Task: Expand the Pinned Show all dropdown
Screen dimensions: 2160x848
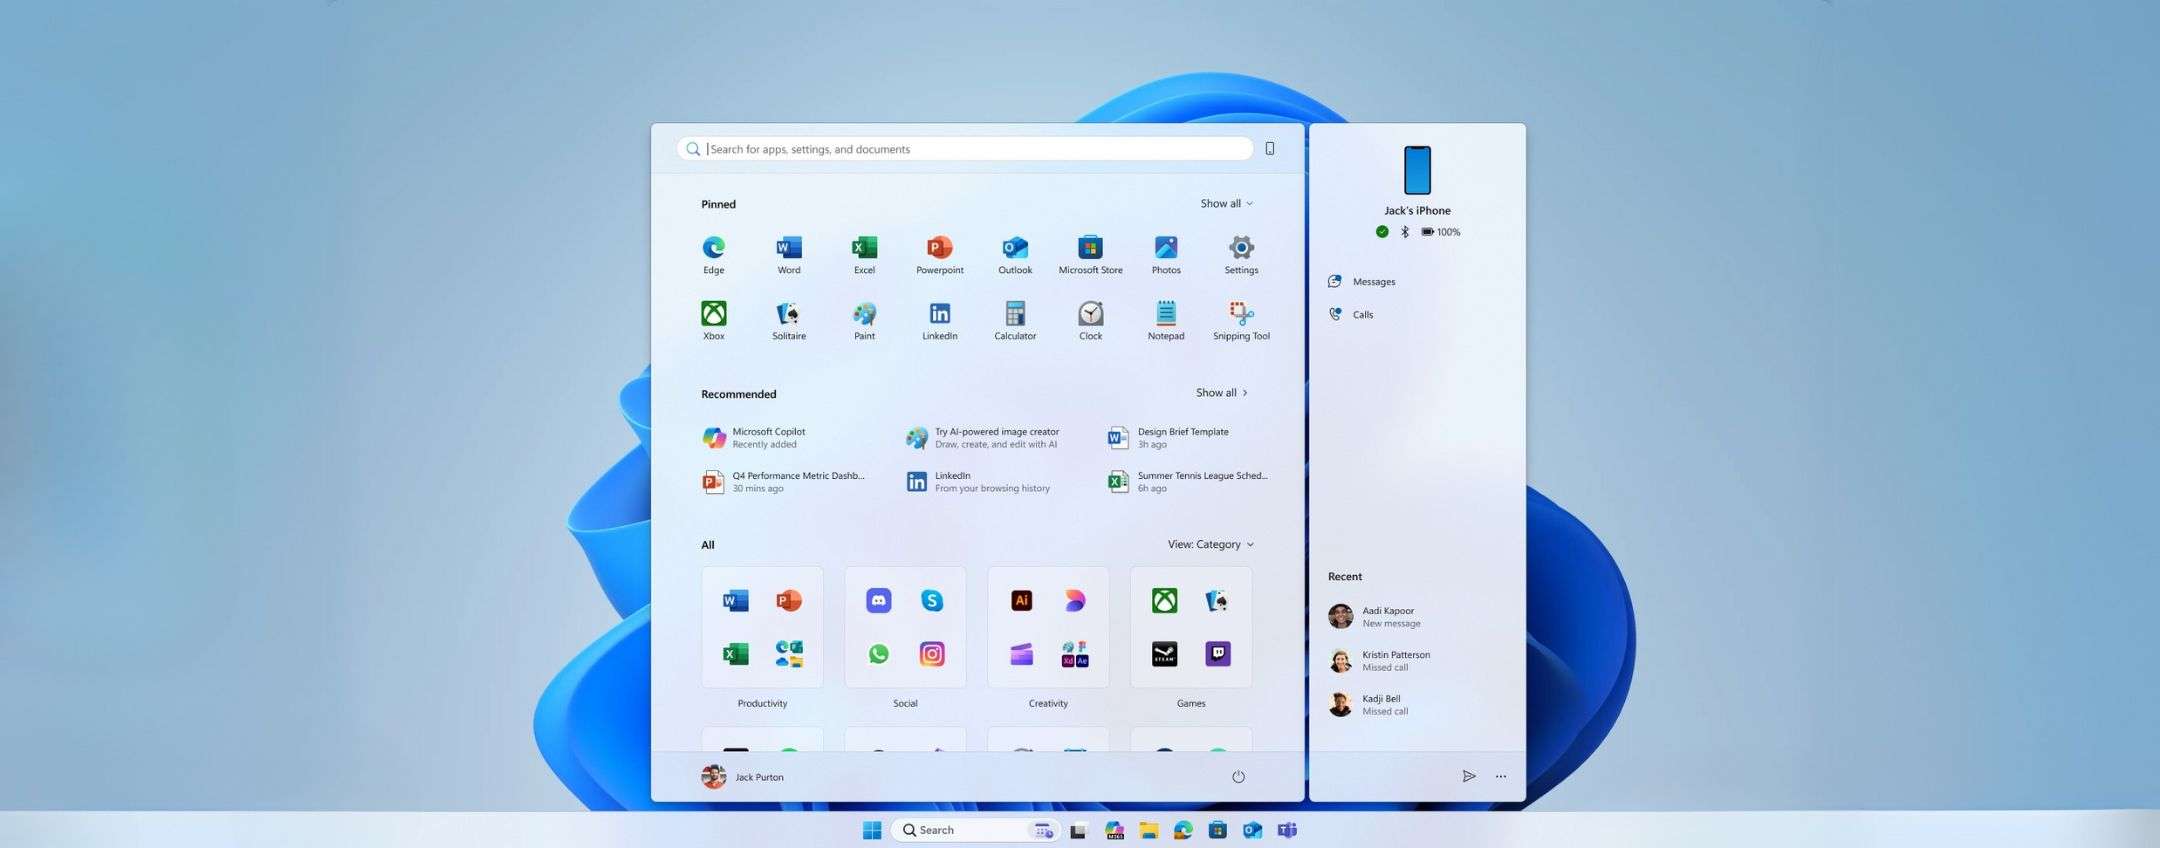Action: click(x=1226, y=204)
